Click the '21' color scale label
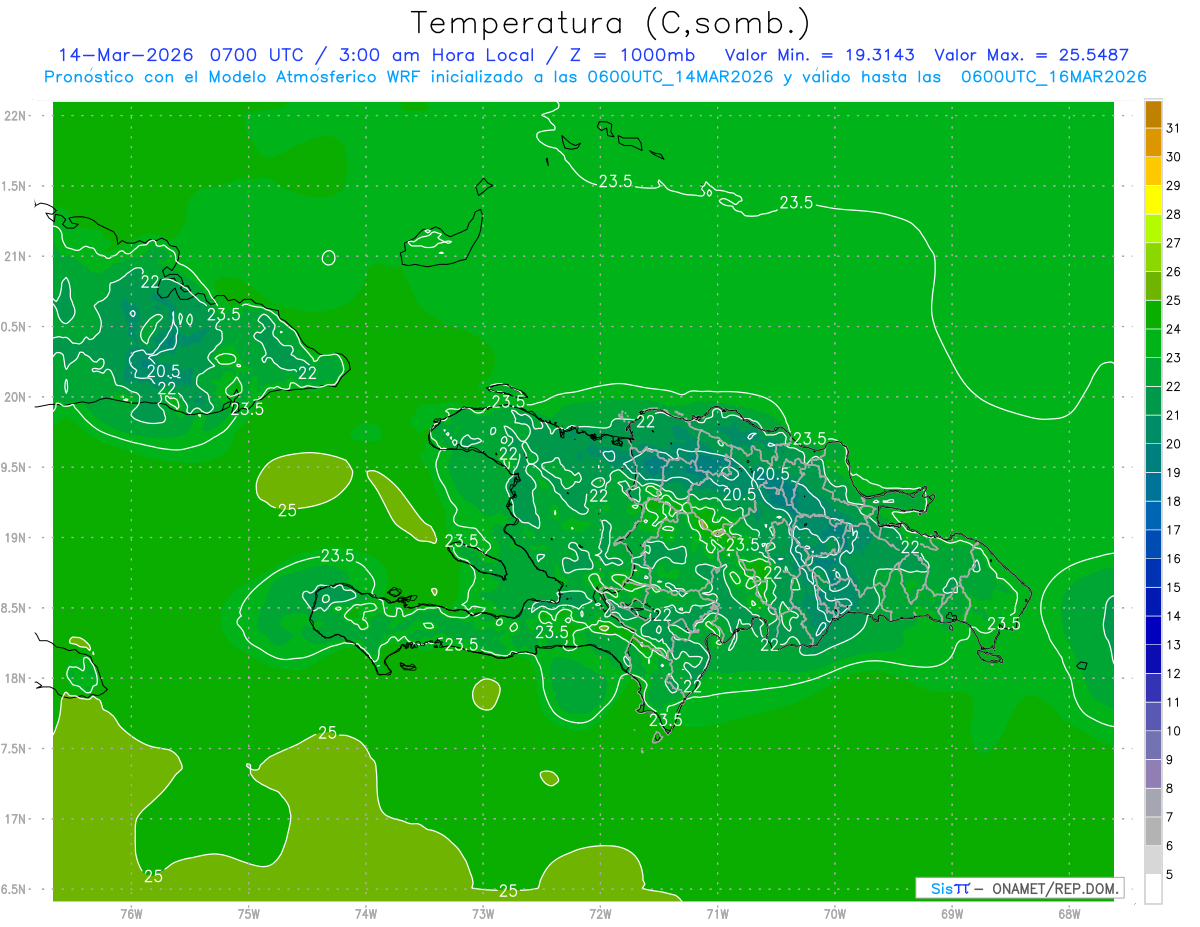 click(1174, 415)
